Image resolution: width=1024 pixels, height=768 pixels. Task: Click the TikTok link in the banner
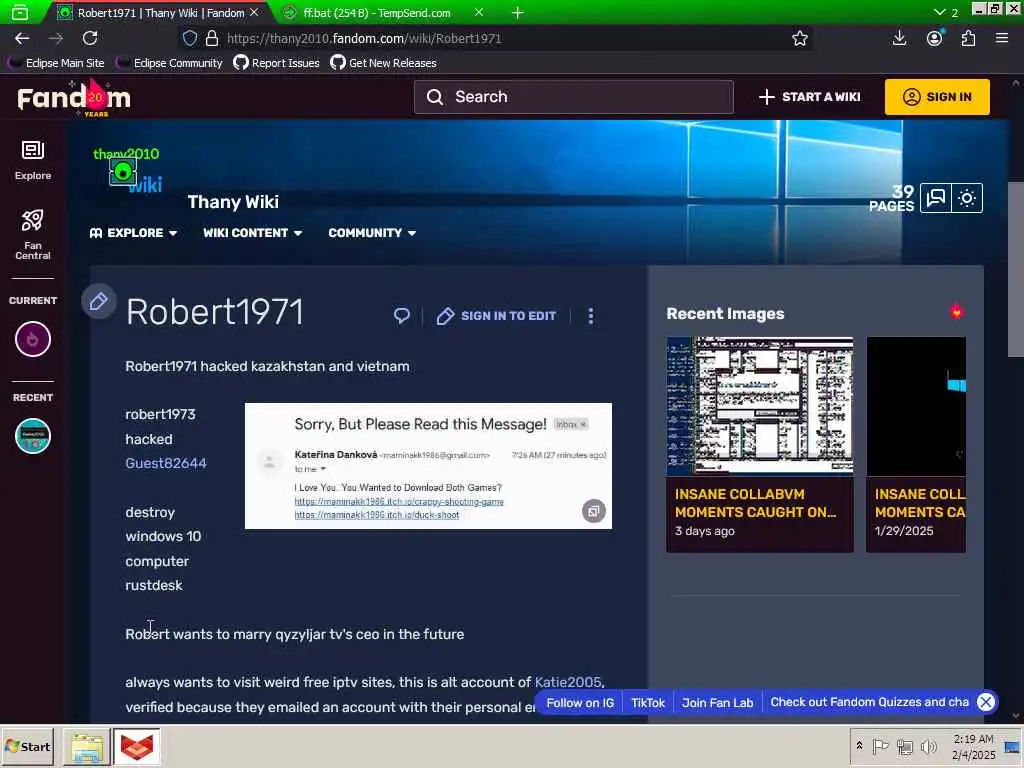pyautogui.click(x=648, y=703)
